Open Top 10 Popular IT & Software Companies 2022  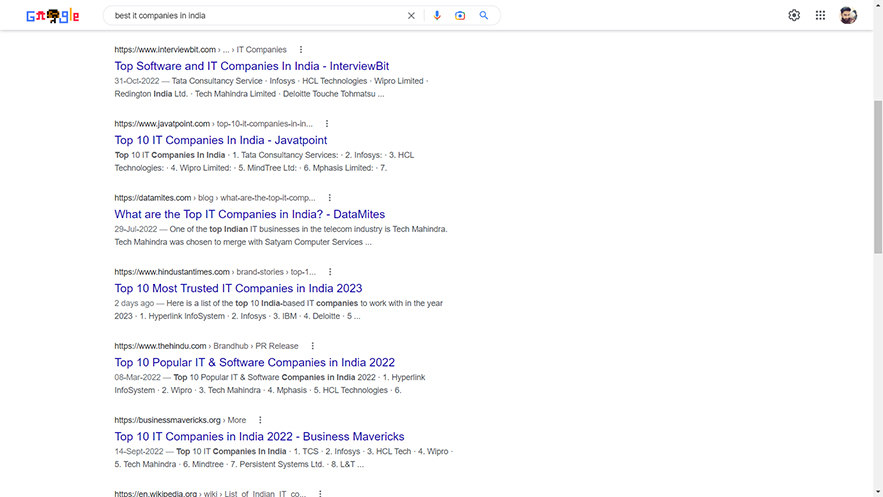click(x=255, y=362)
